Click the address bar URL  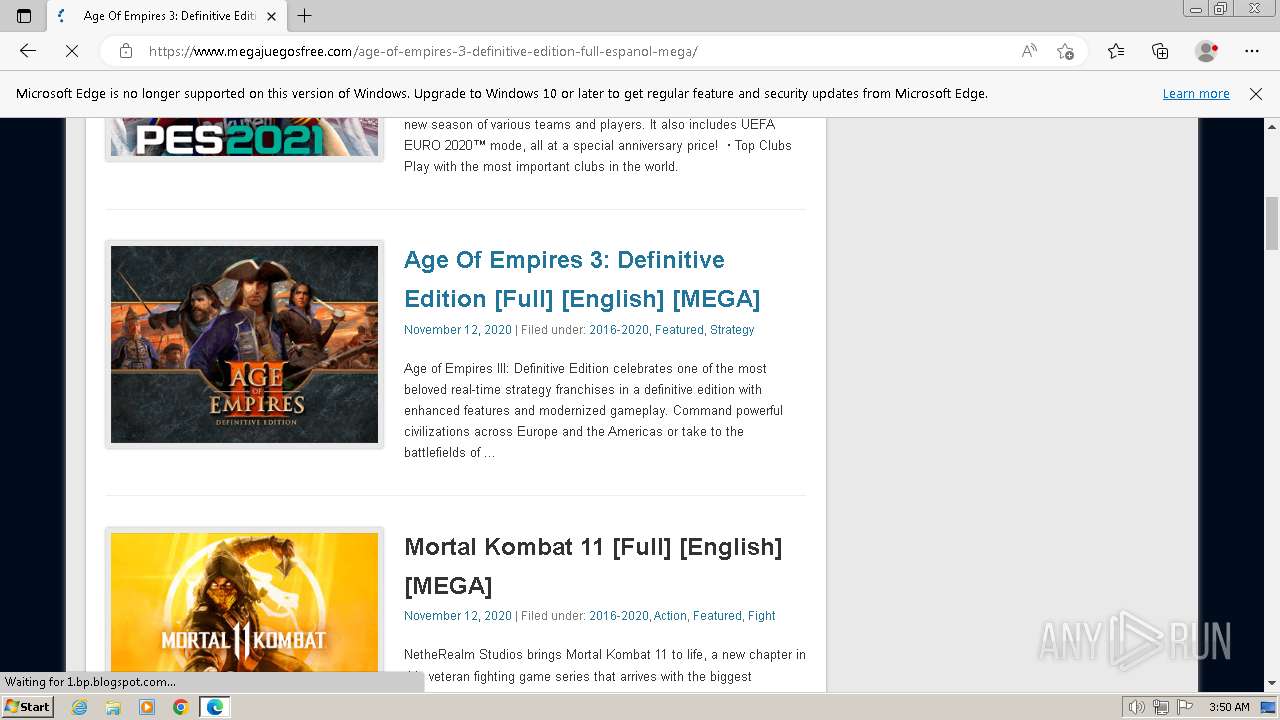423,51
